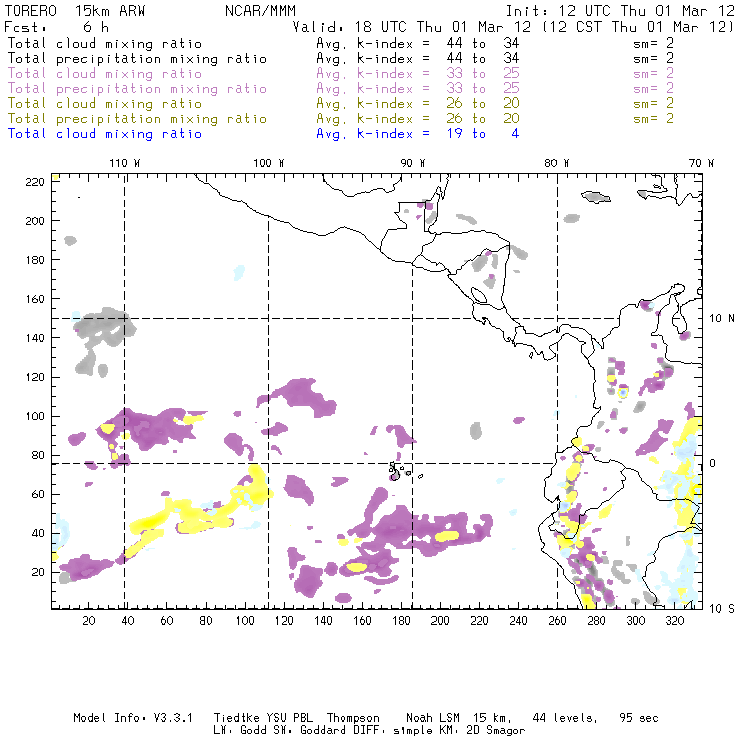Viewport: 740px width, 740px height.
Task: Click the black "Total precipitation mixing ratio" legend line
Action: [x=137, y=59]
